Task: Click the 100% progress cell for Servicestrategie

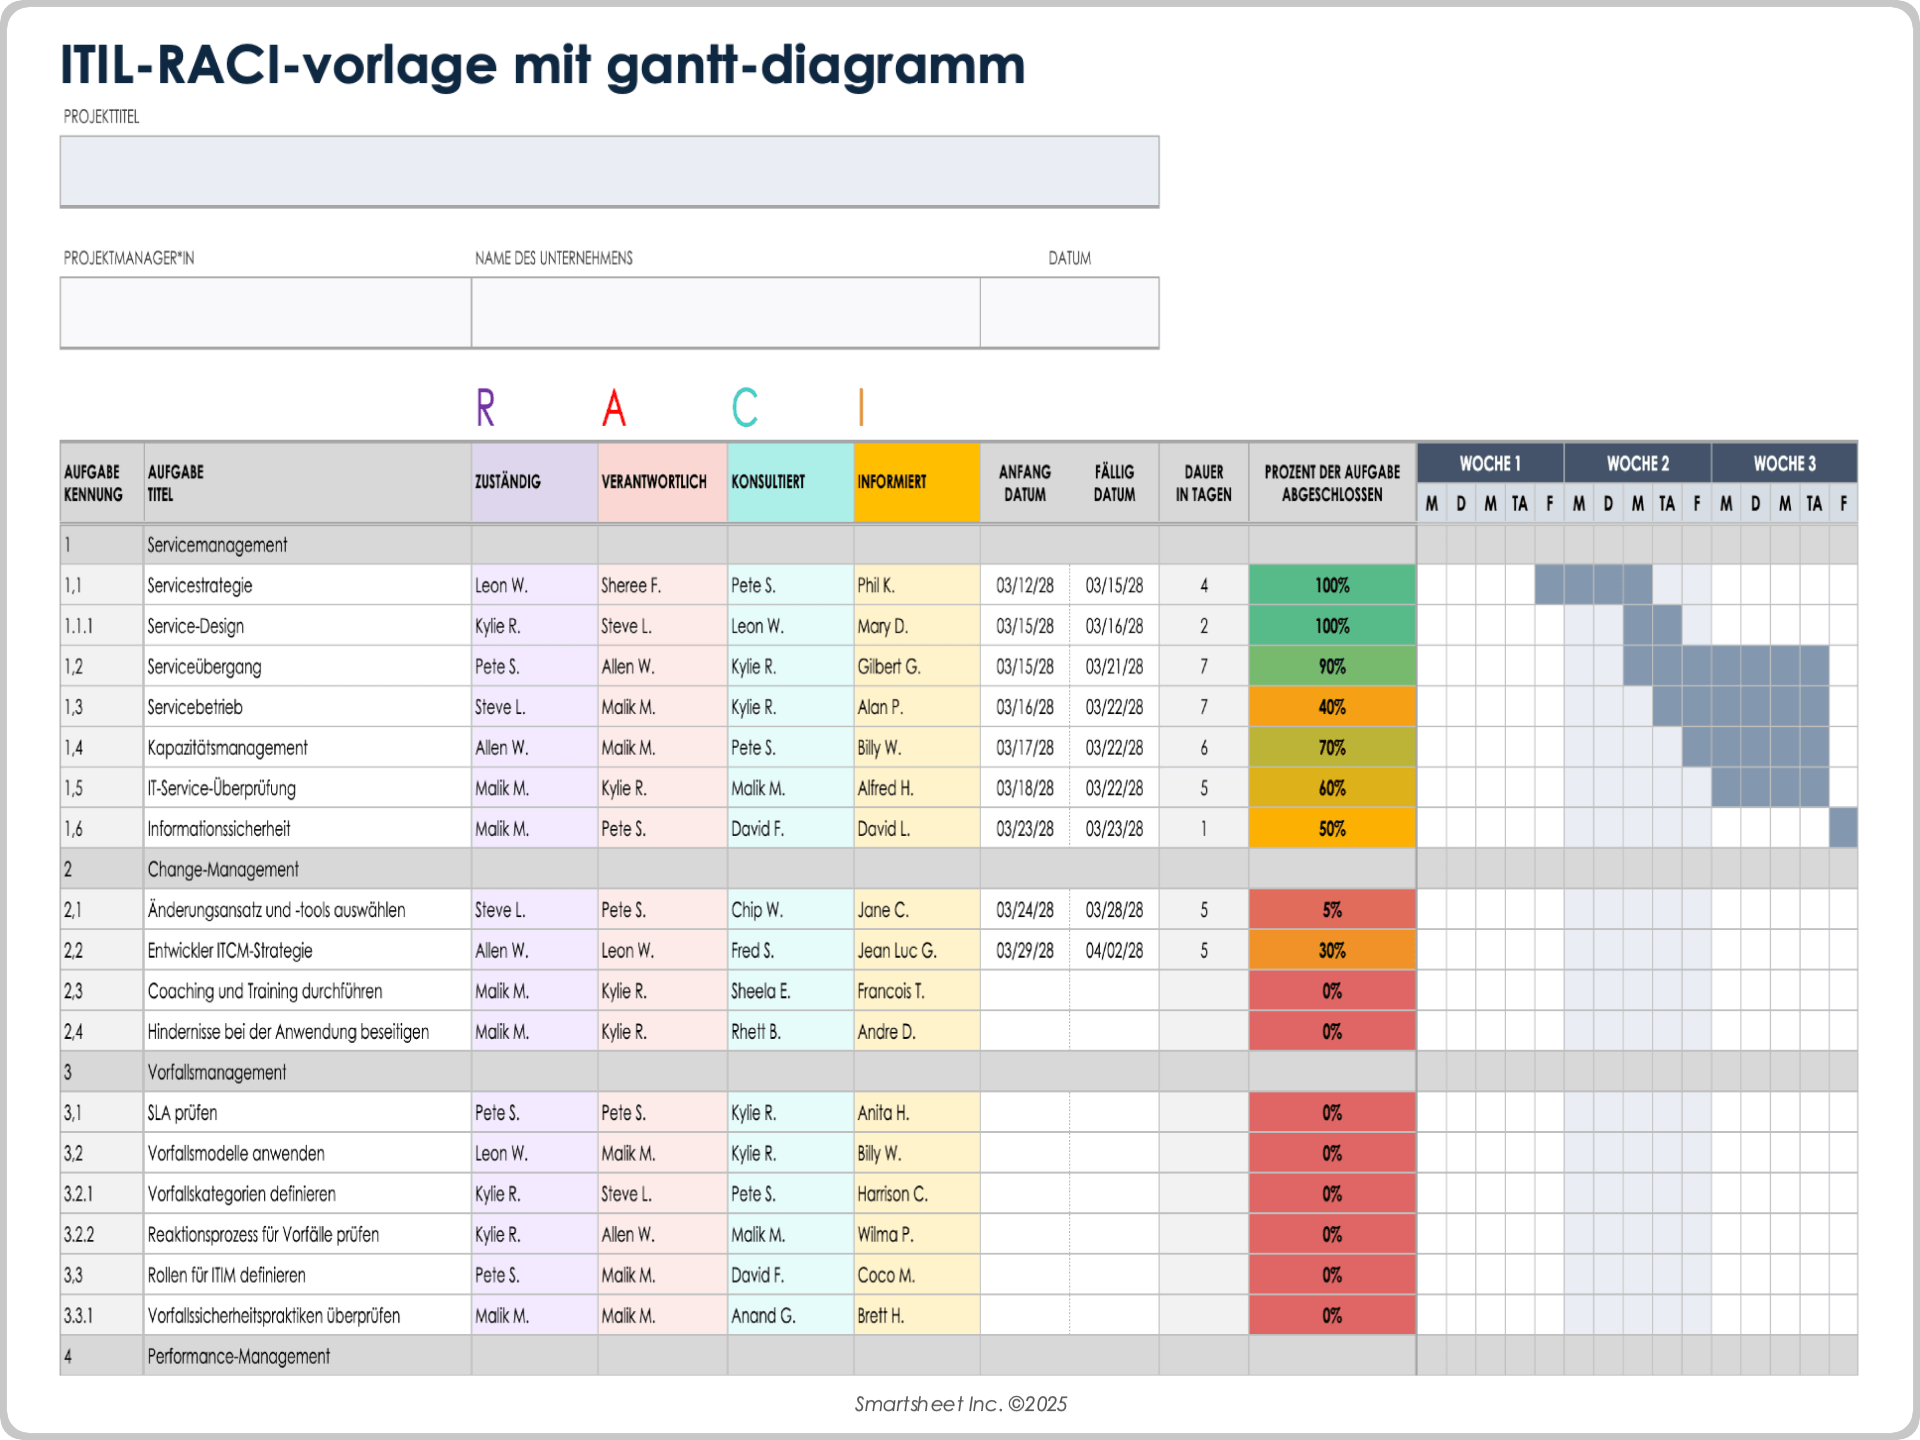Action: coord(1332,585)
